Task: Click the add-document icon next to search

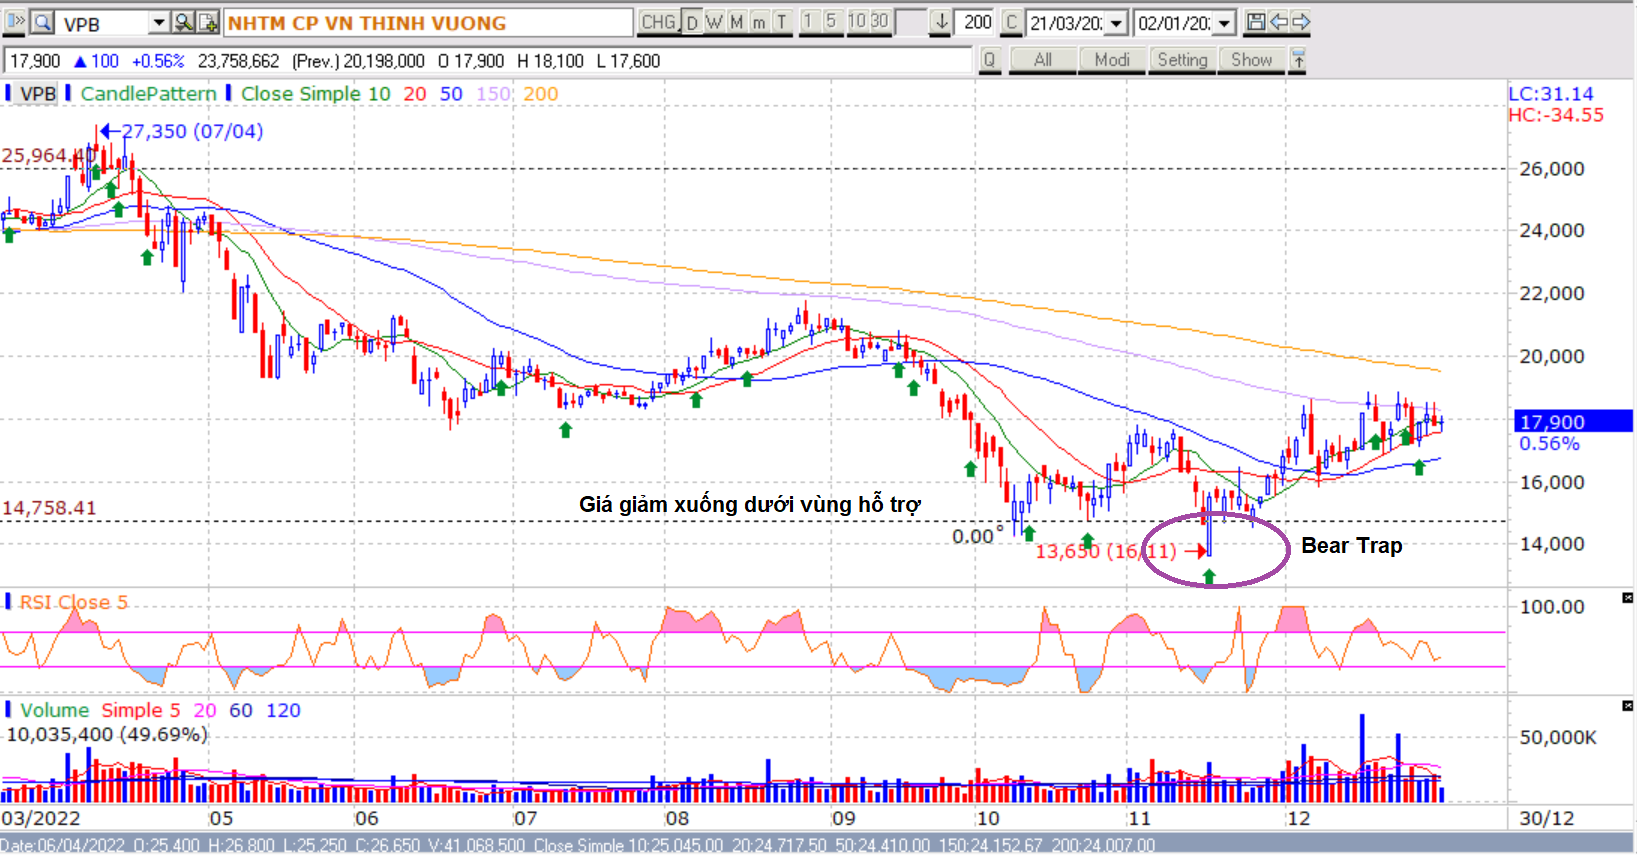Action: [208, 22]
